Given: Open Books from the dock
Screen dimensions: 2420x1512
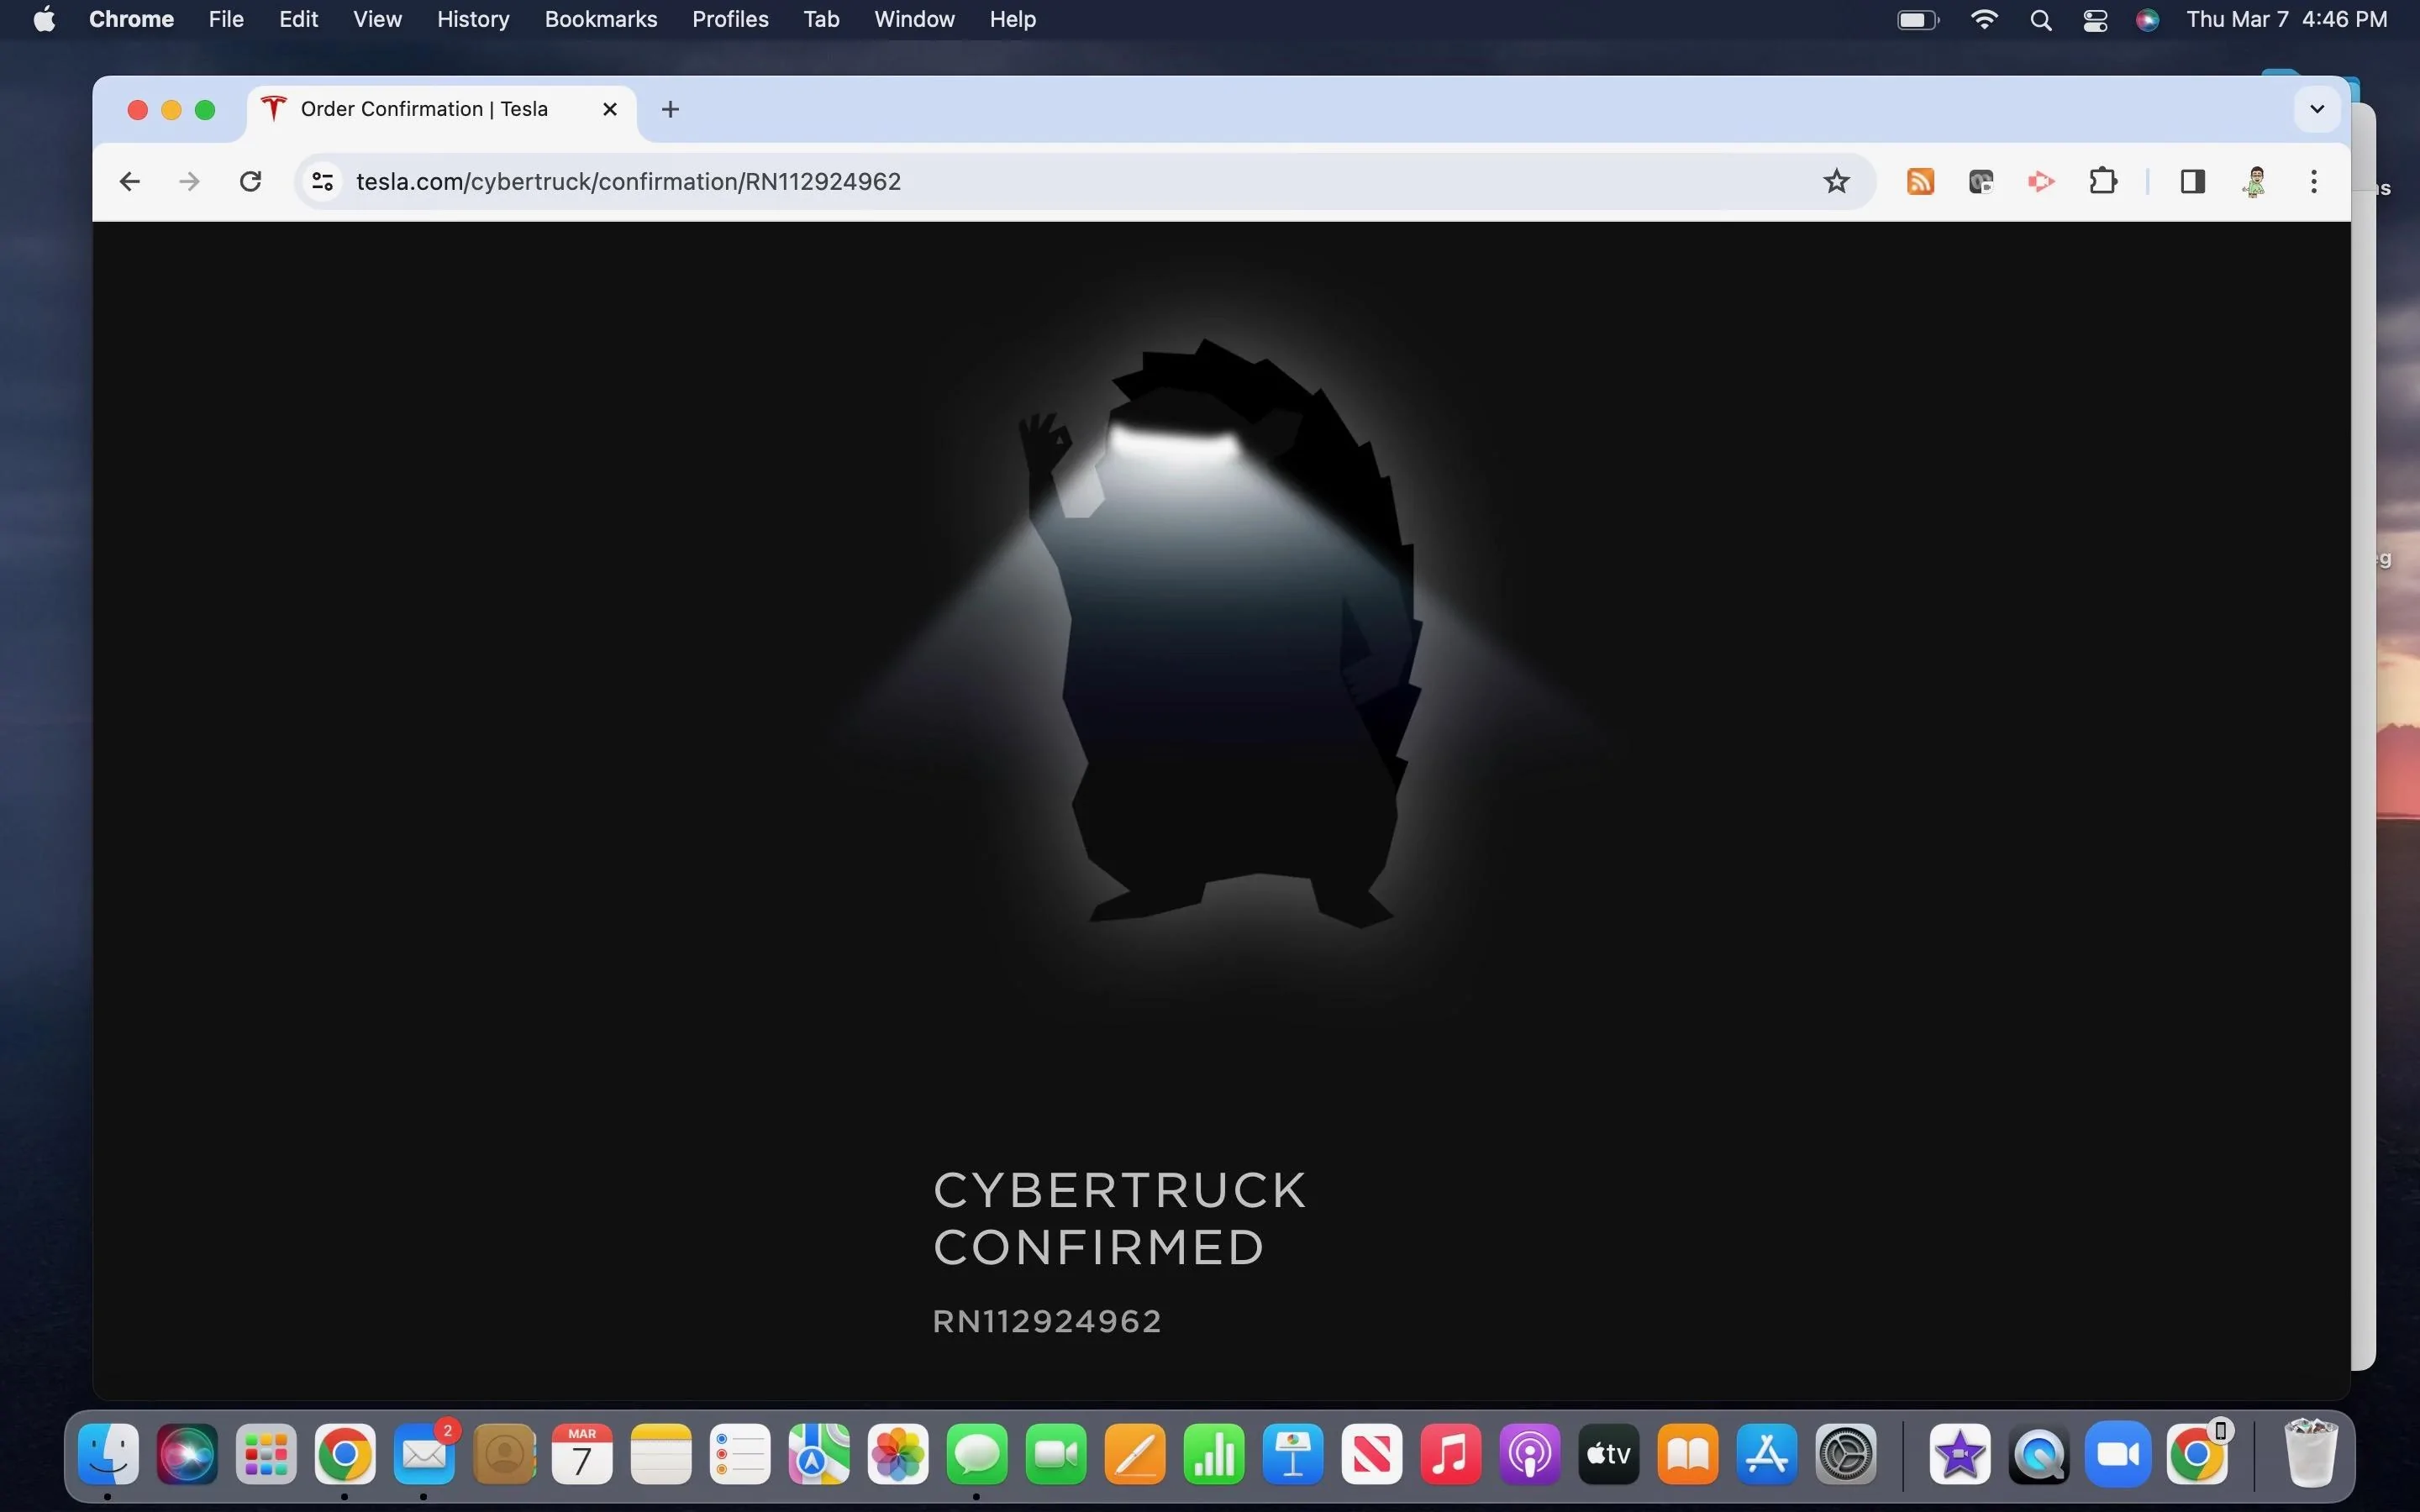Looking at the screenshot, I should (1688, 1453).
